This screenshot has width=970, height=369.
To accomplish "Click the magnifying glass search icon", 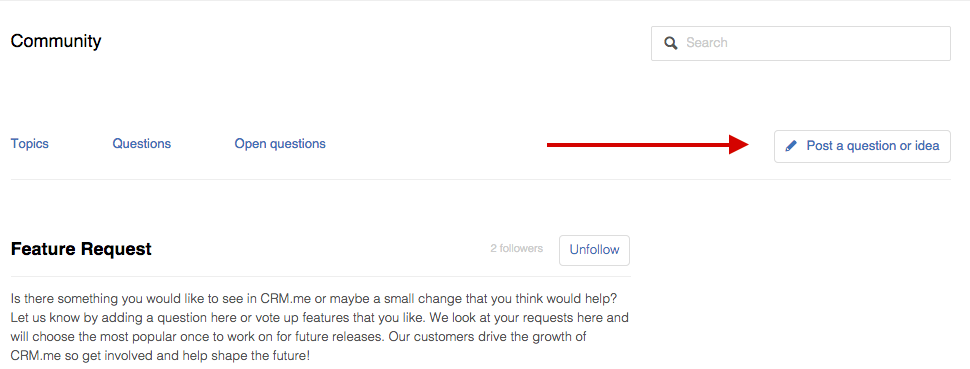I will (671, 43).
